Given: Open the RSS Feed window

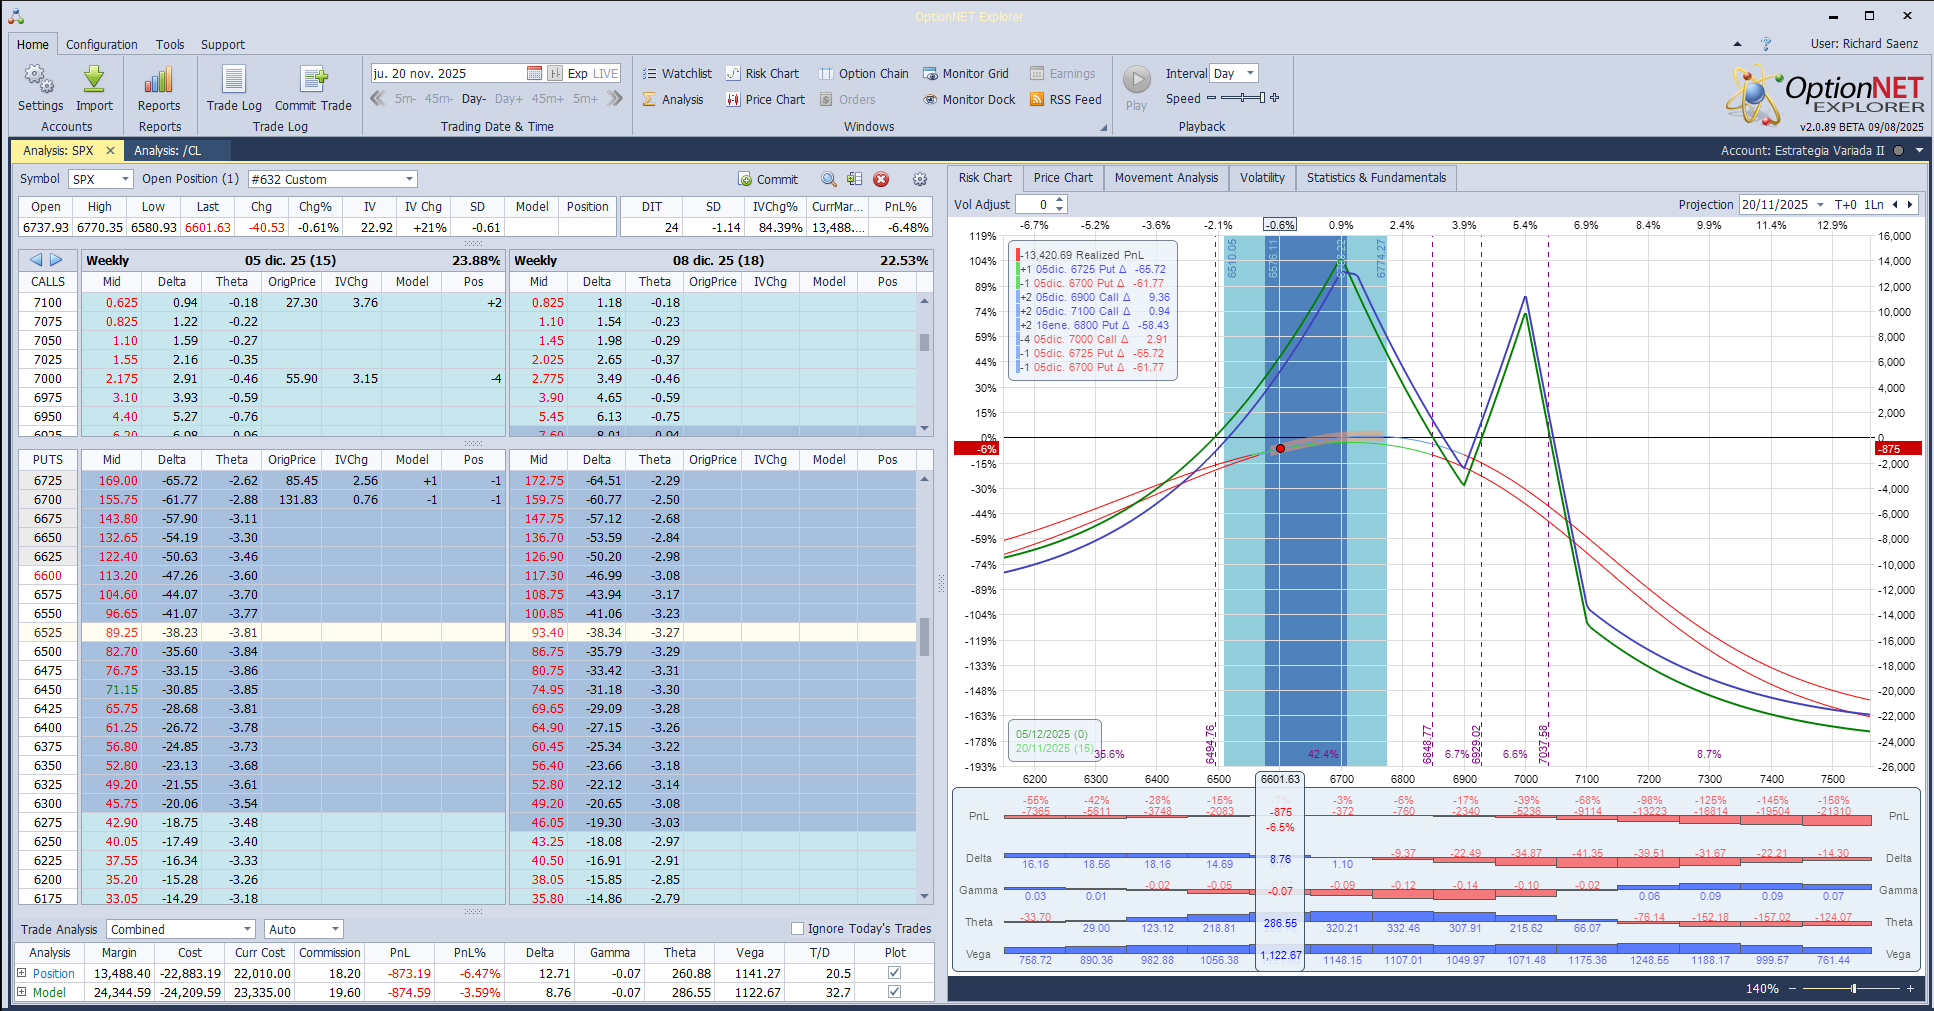Looking at the screenshot, I should [x=1065, y=100].
